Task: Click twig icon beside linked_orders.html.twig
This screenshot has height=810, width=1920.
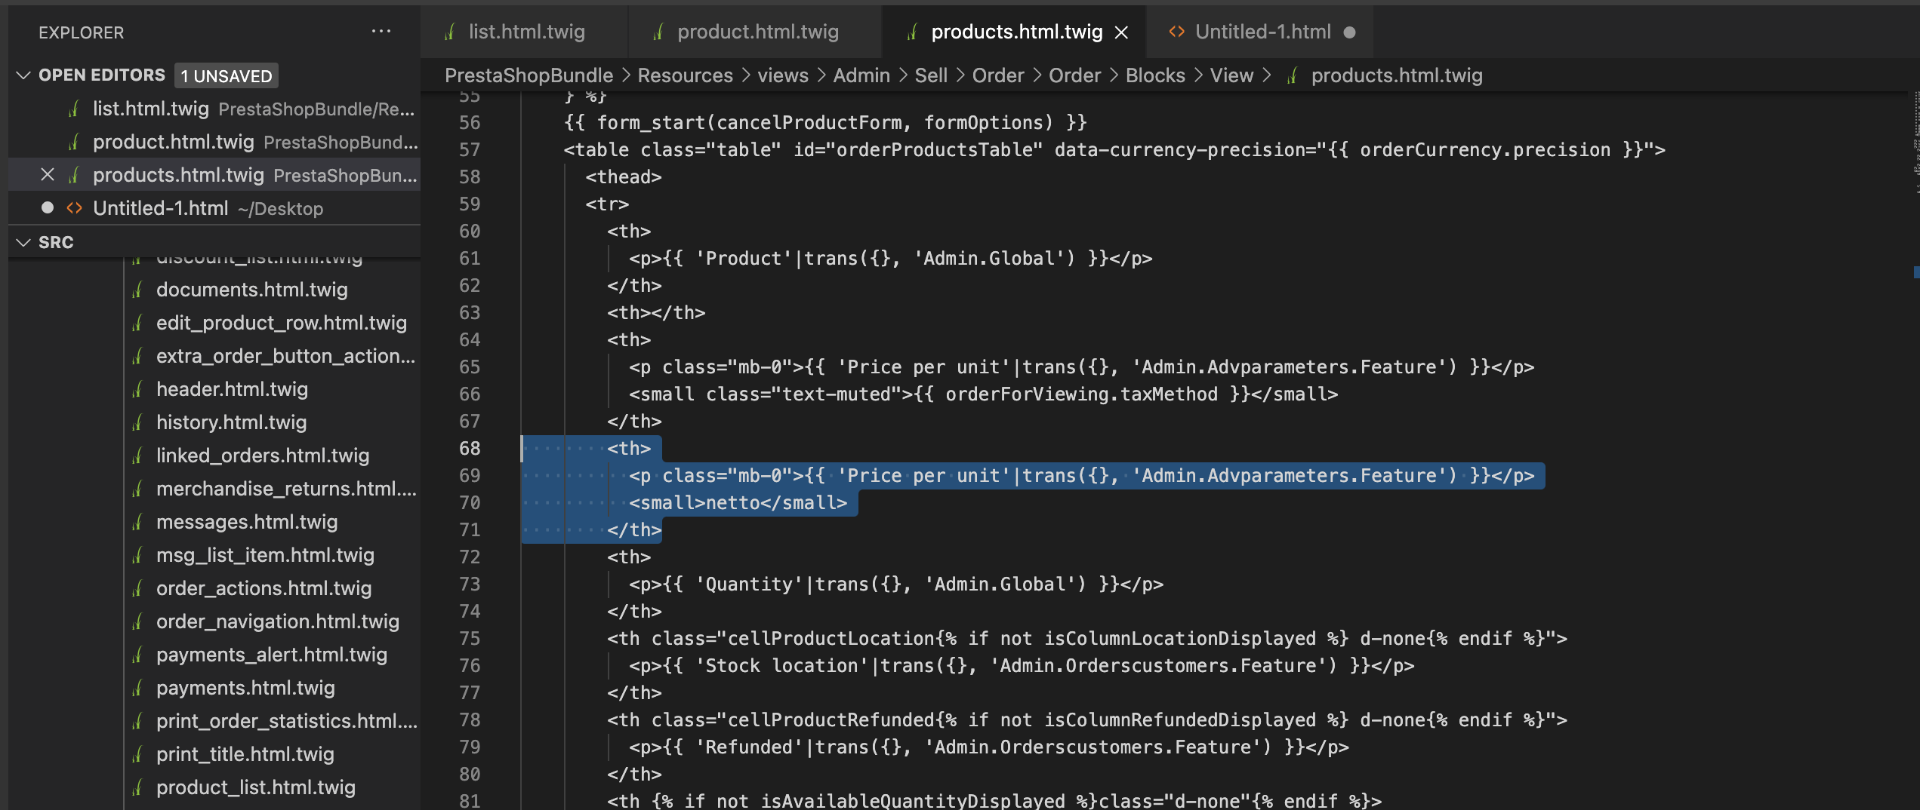Action: click(x=137, y=455)
